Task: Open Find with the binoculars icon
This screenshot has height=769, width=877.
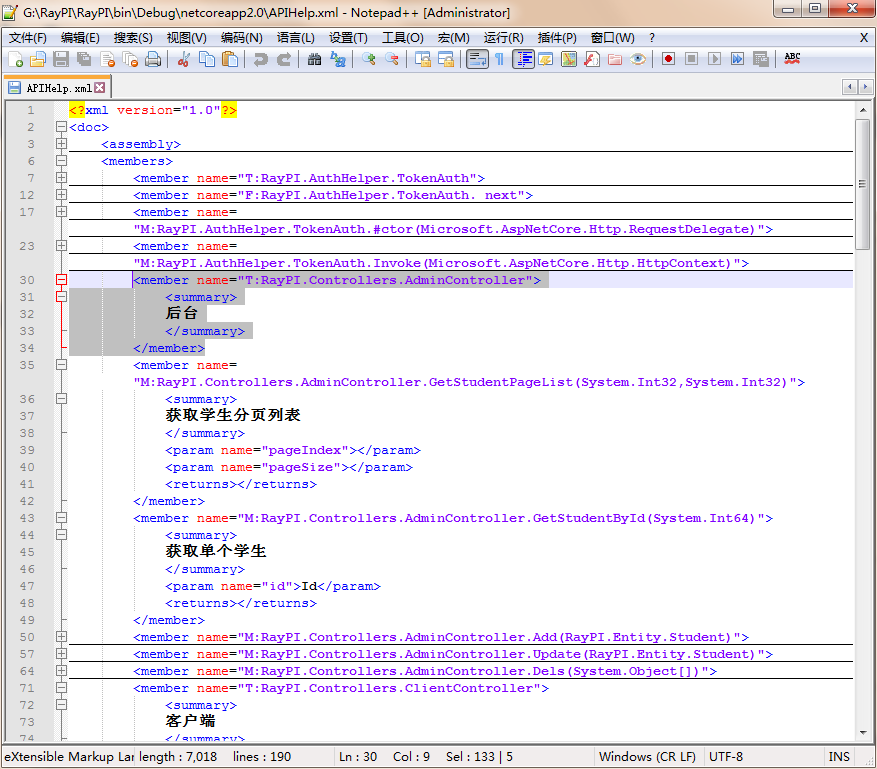Action: coord(314,60)
